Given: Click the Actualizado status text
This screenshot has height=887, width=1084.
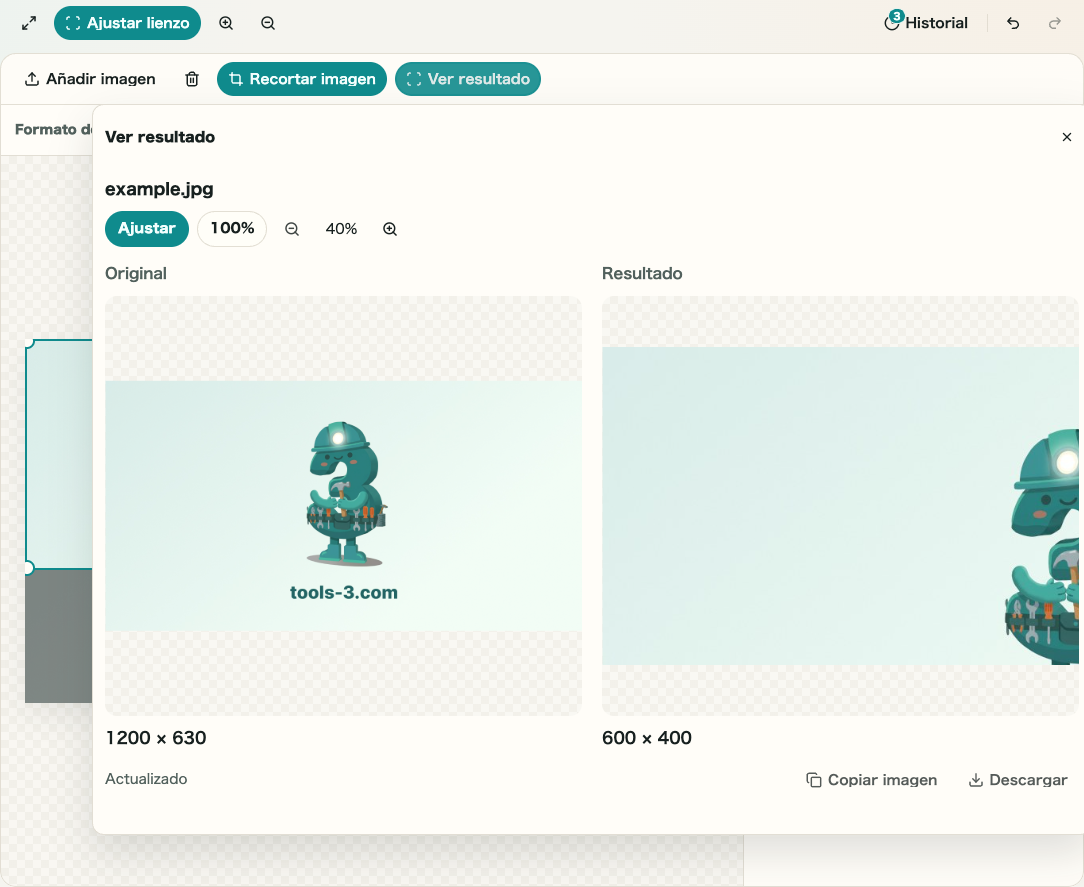Looking at the screenshot, I should (x=146, y=779).
